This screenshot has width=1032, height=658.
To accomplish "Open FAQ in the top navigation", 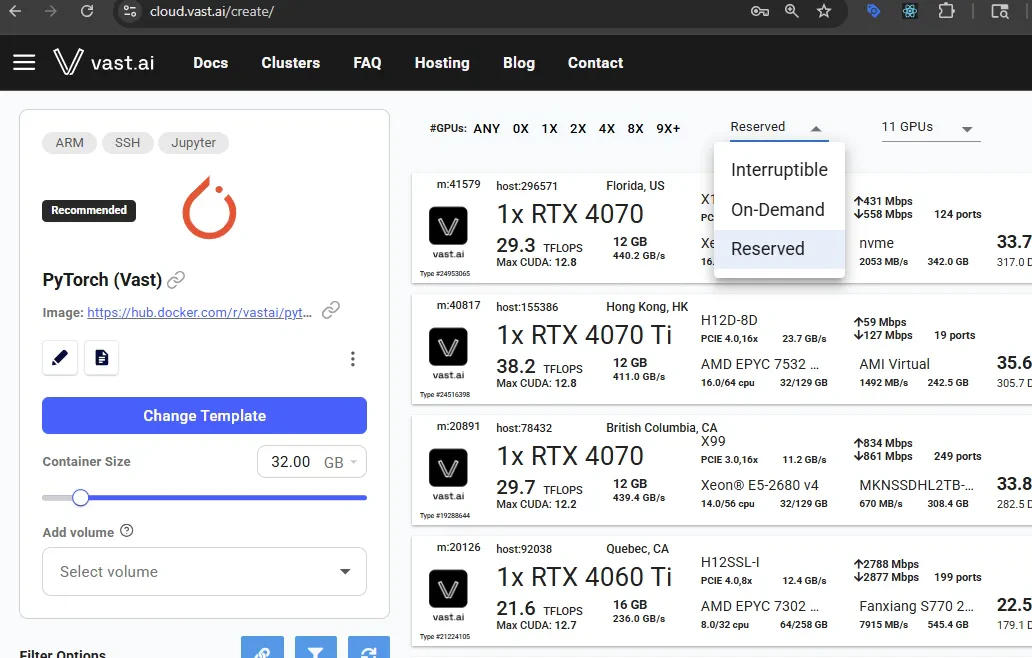I will [x=367, y=63].
